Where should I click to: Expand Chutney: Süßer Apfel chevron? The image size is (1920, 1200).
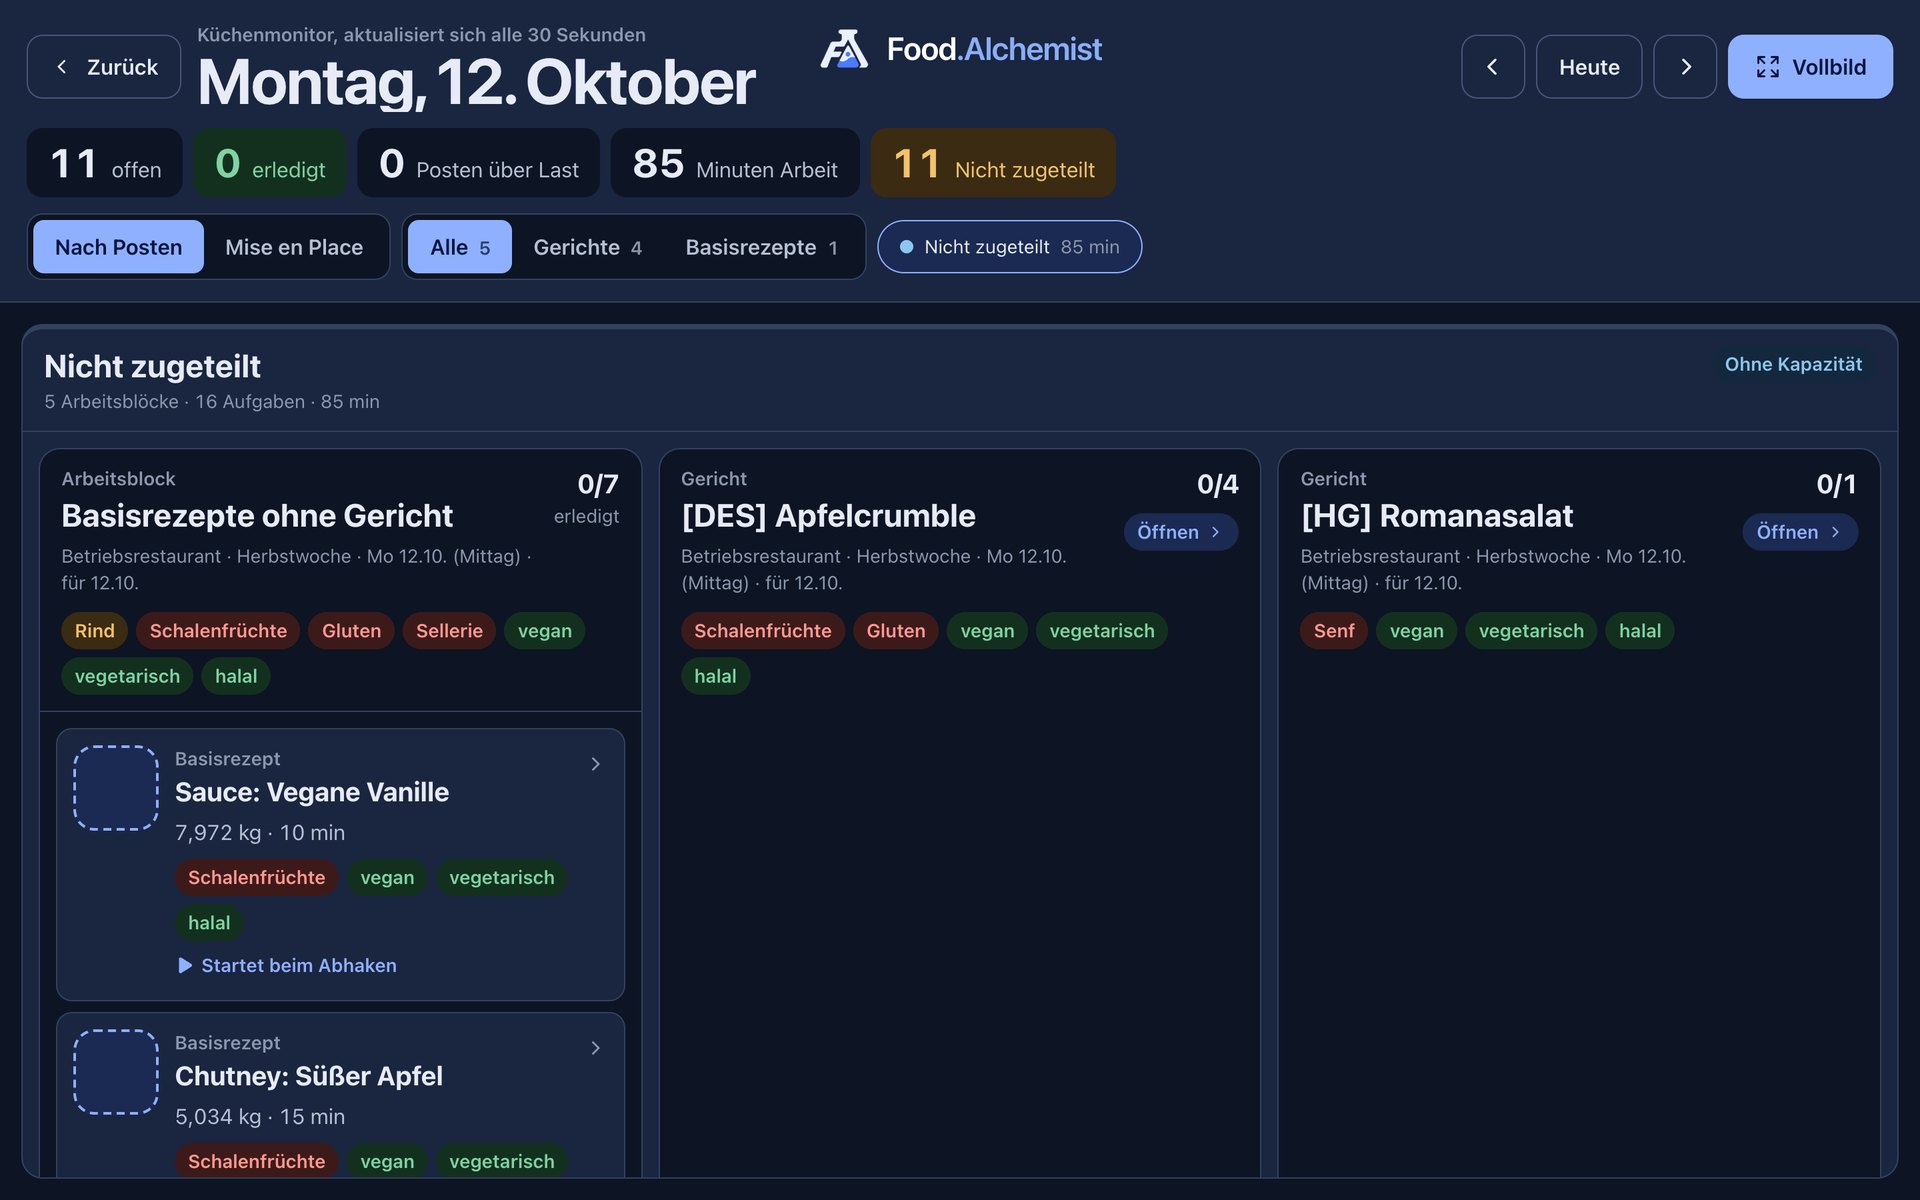(x=595, y=1048)
